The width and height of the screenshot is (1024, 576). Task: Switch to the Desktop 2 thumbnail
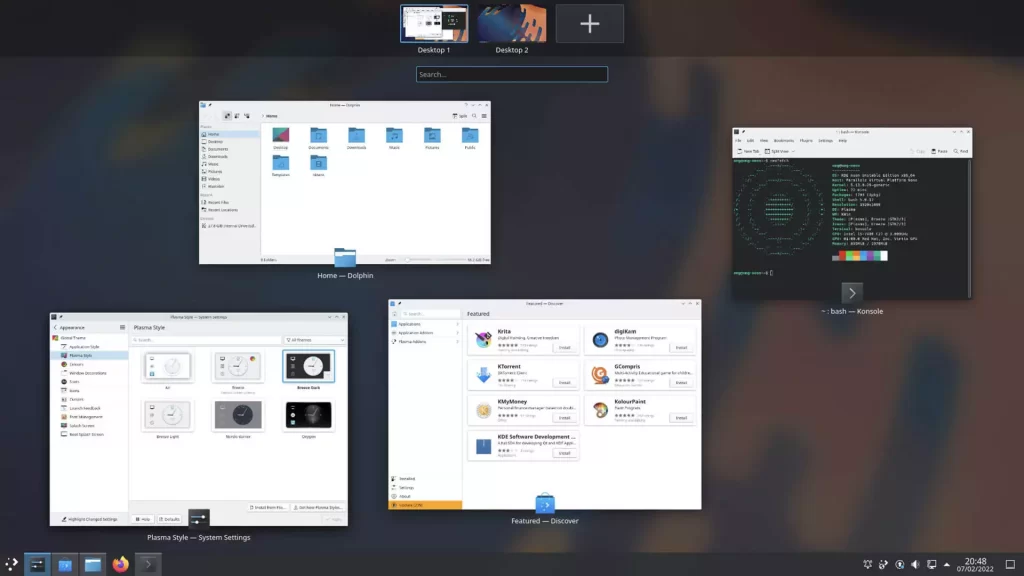coord(511,24)
